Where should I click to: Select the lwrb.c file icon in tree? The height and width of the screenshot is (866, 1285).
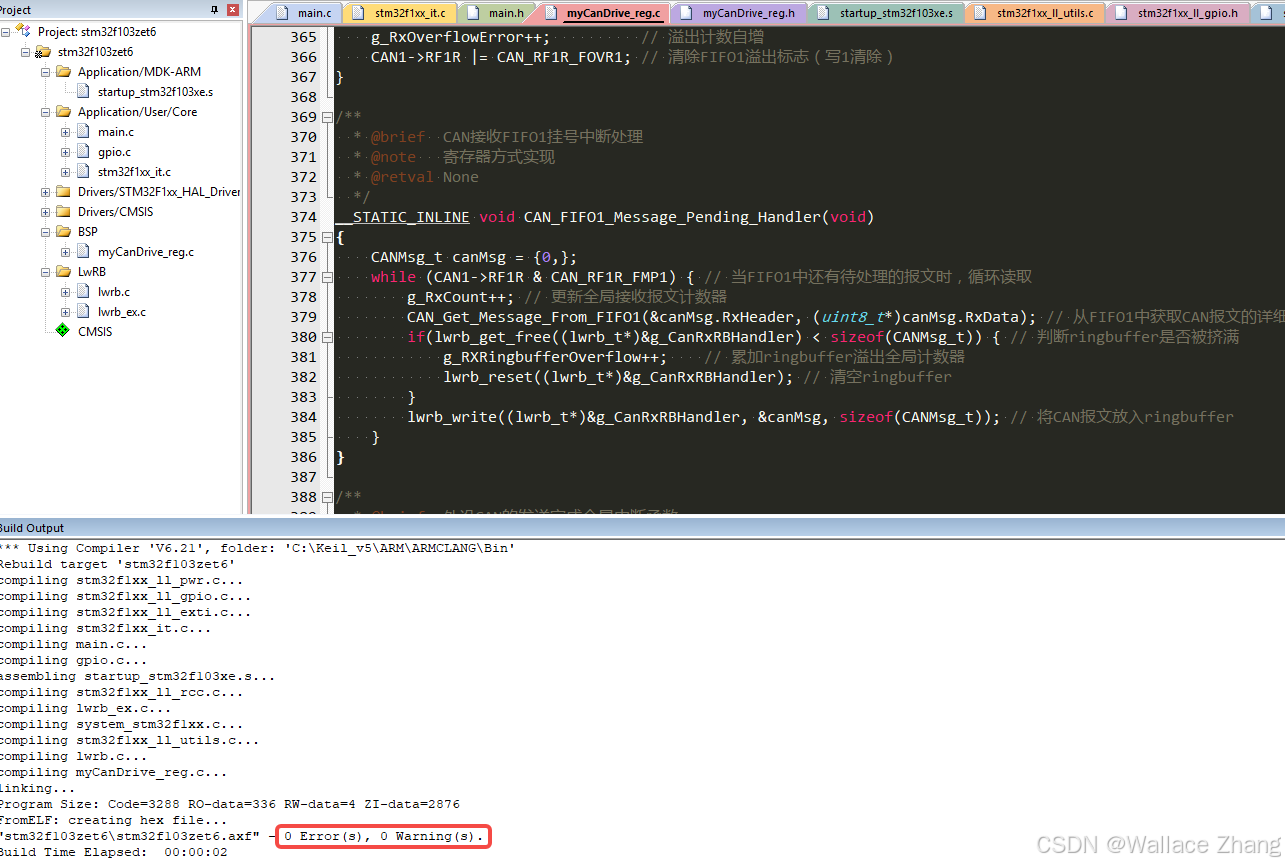[84, 292]
